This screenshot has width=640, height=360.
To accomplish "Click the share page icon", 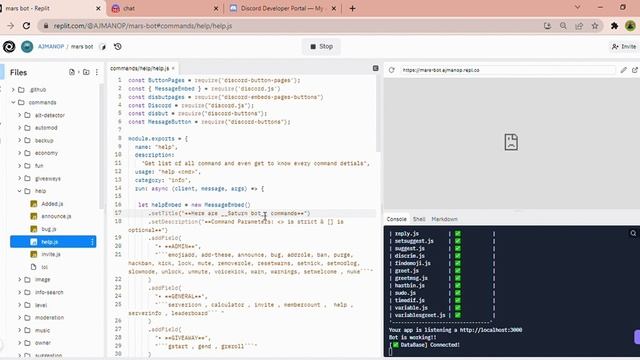I will pyautogui.click(x=579, y=26).
